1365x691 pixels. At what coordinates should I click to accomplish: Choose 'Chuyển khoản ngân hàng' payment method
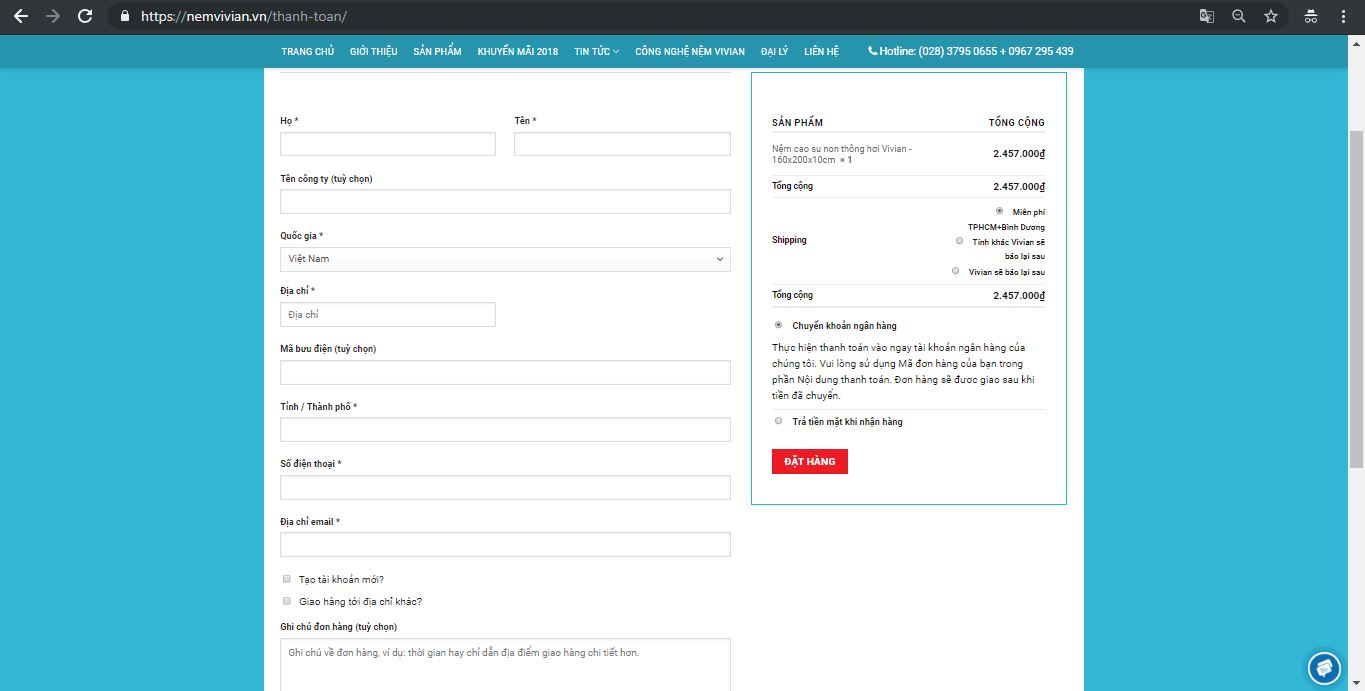pyautogui.click(x=778, y=325)
